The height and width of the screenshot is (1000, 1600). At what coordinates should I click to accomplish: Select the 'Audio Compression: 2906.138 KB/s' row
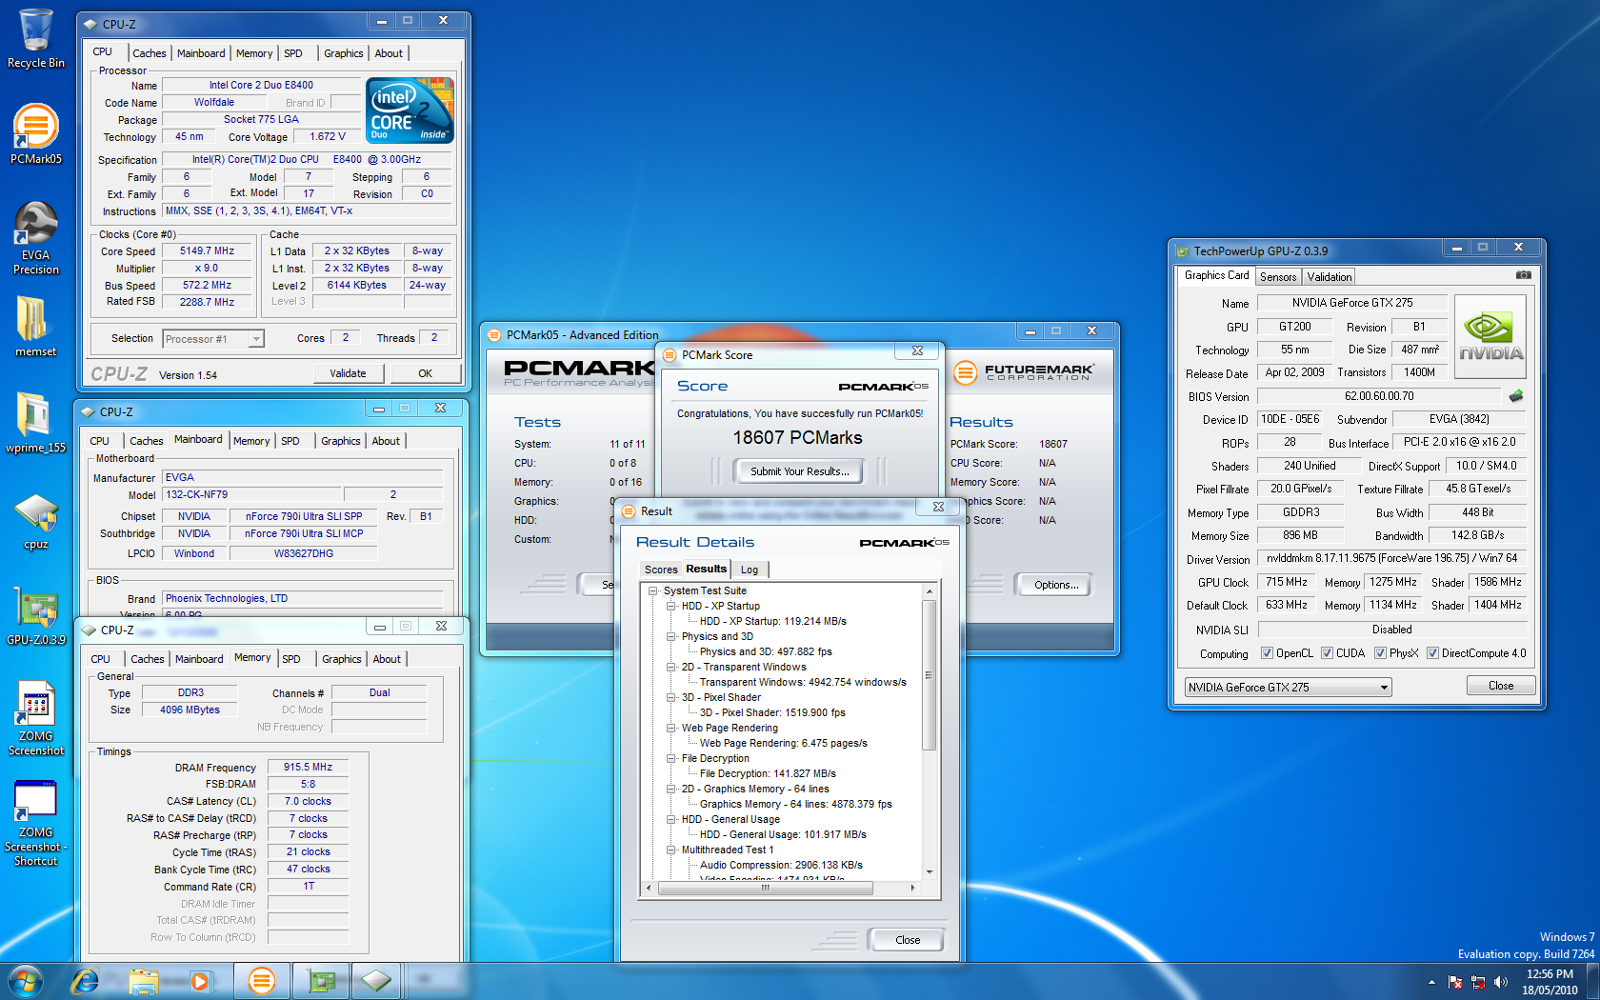tap(781, 865)
